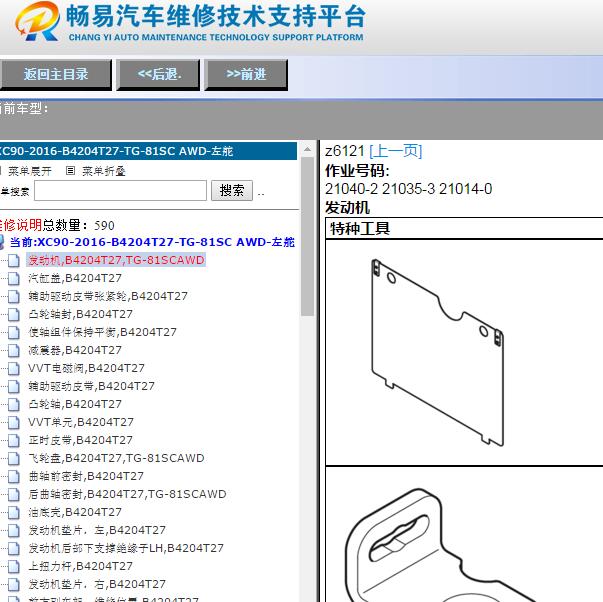Screen dimensions: 603x602
Task: Click document icon beside 发动机垫片，左
Action: 14,530
